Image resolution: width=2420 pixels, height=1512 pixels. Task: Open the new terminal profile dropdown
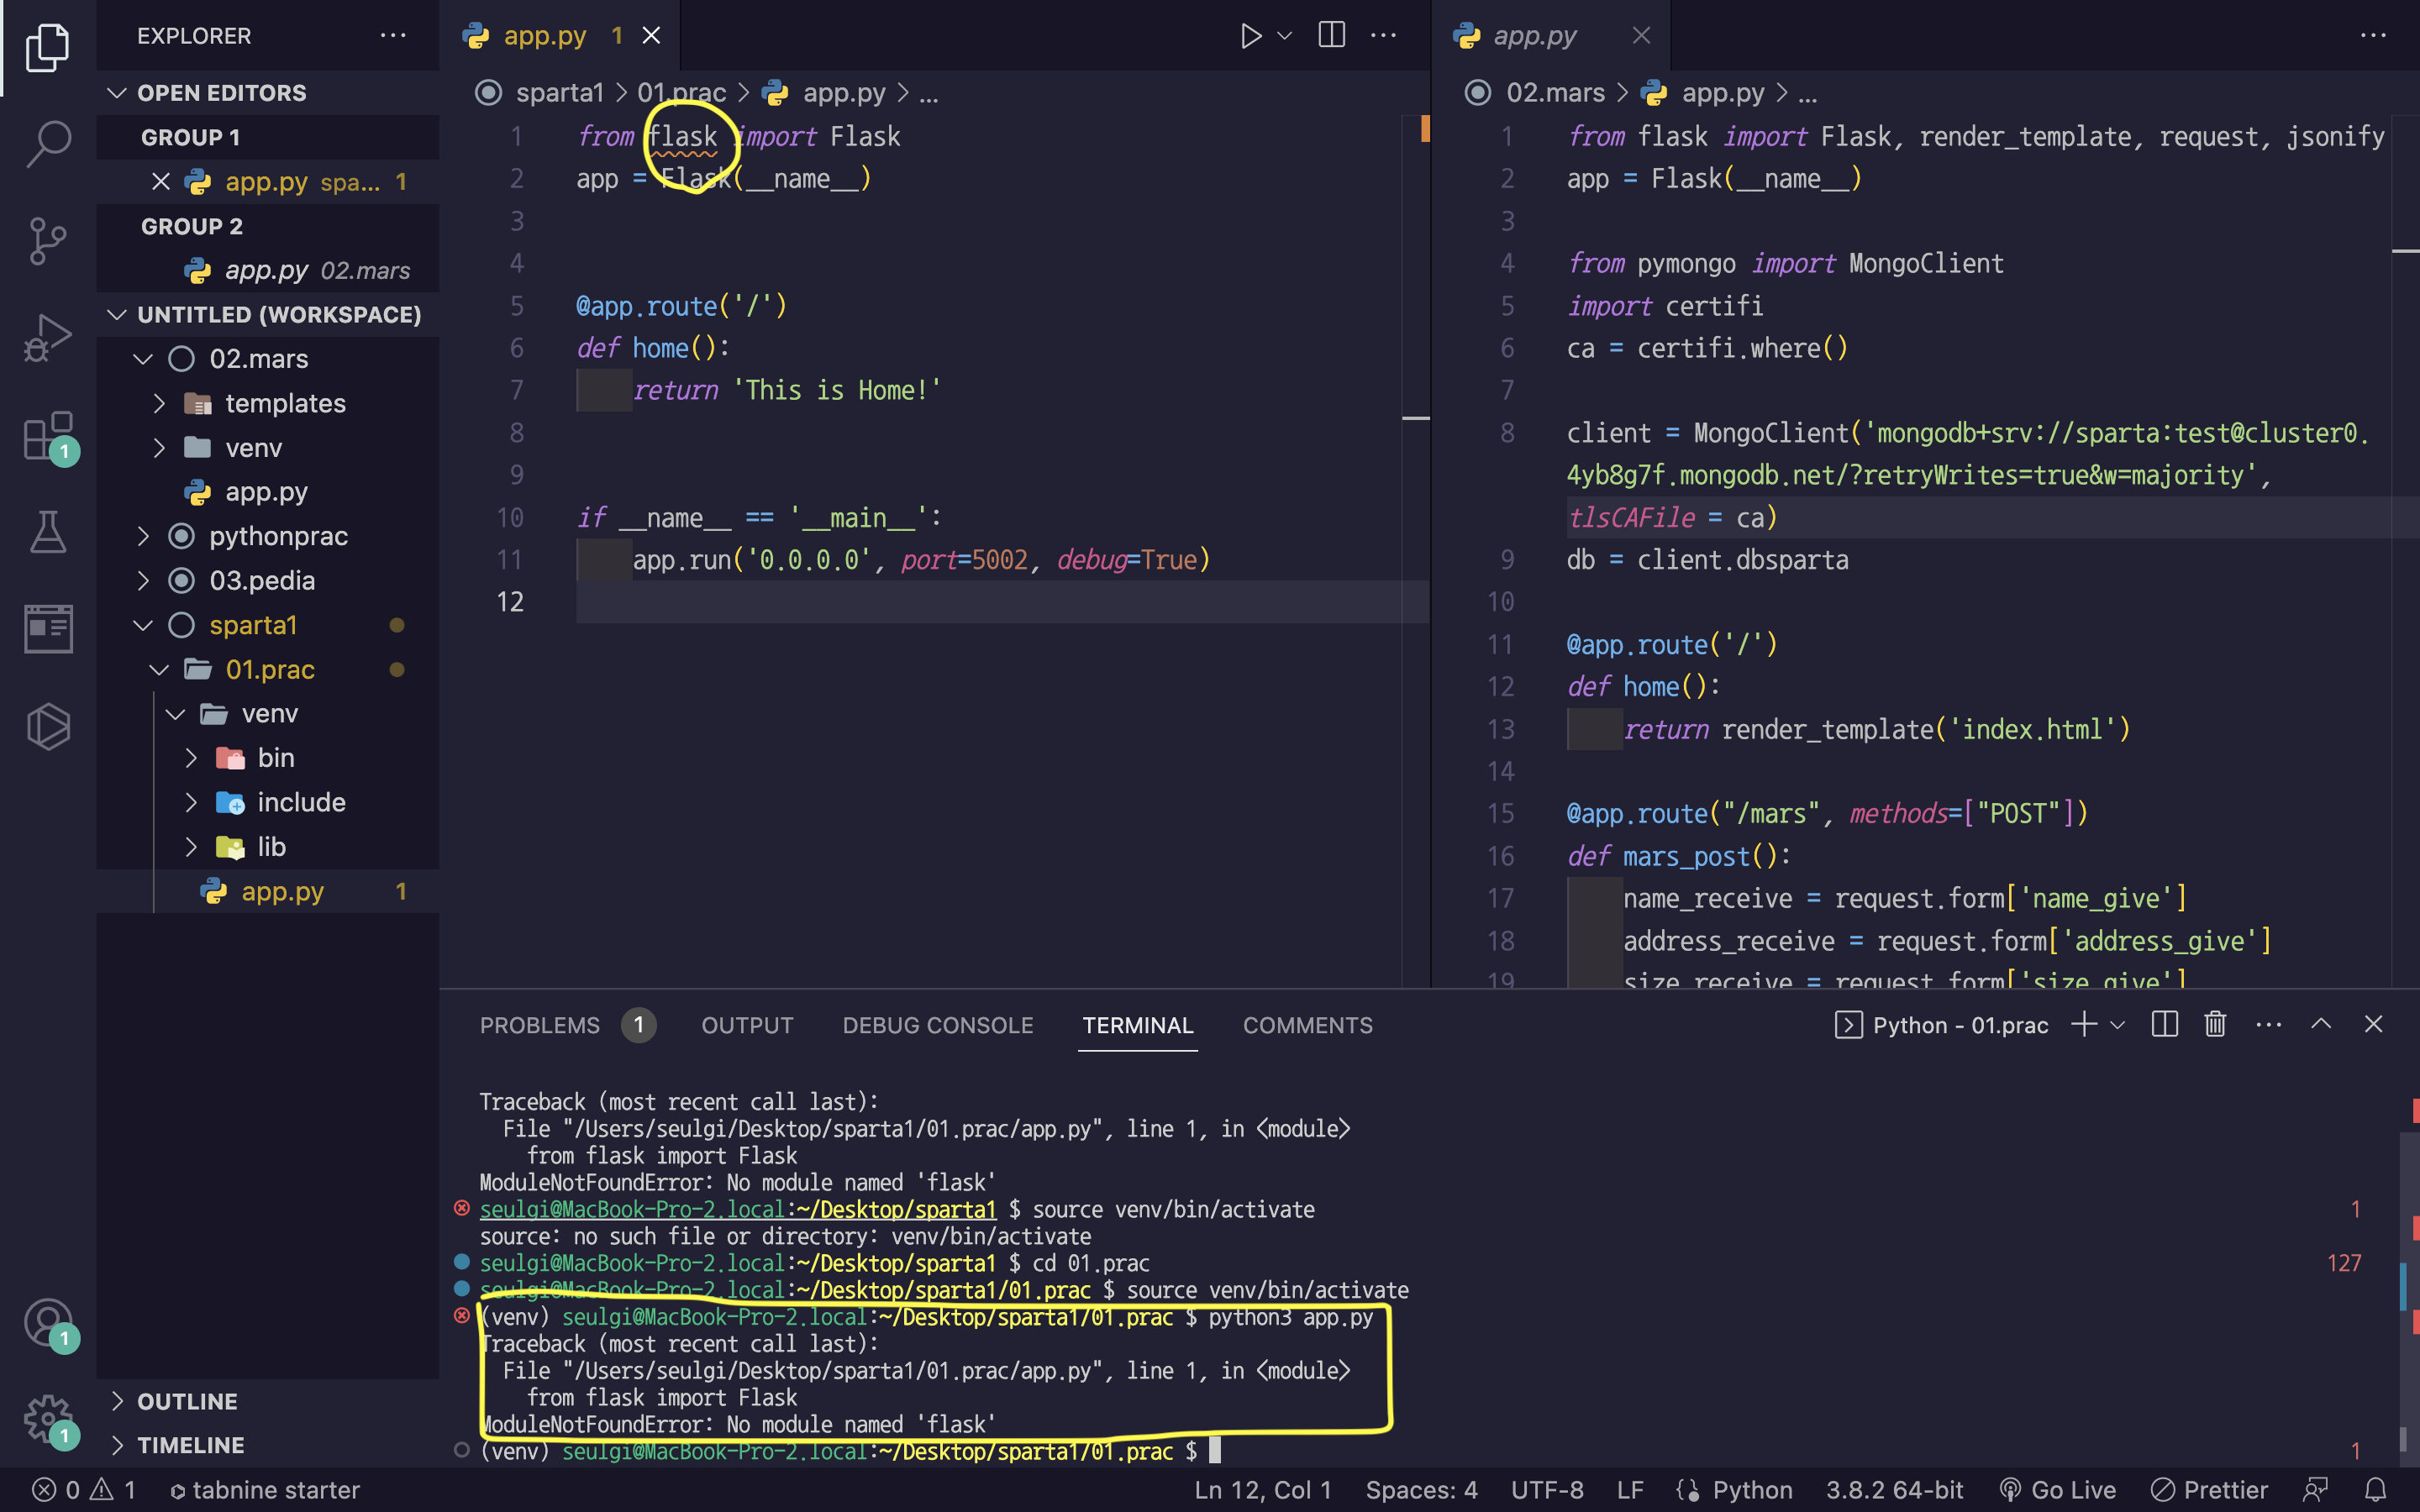2117,1025
